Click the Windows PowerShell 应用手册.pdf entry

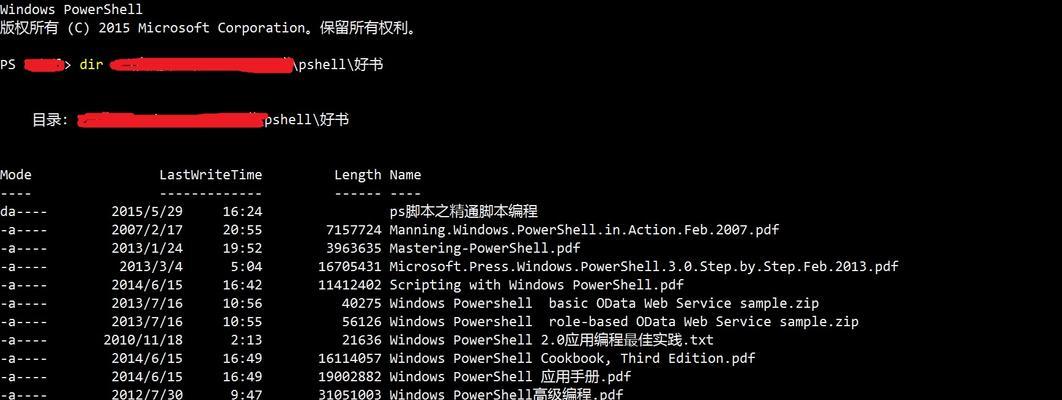[x=510, y=376]
